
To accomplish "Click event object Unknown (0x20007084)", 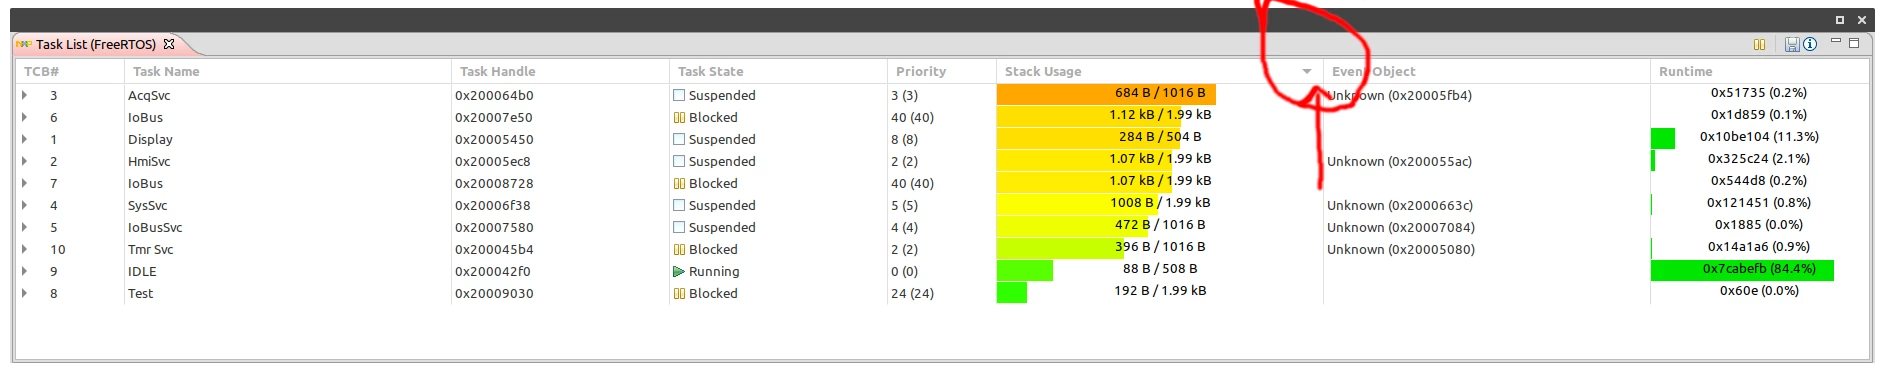I will tap(1401, 227).
